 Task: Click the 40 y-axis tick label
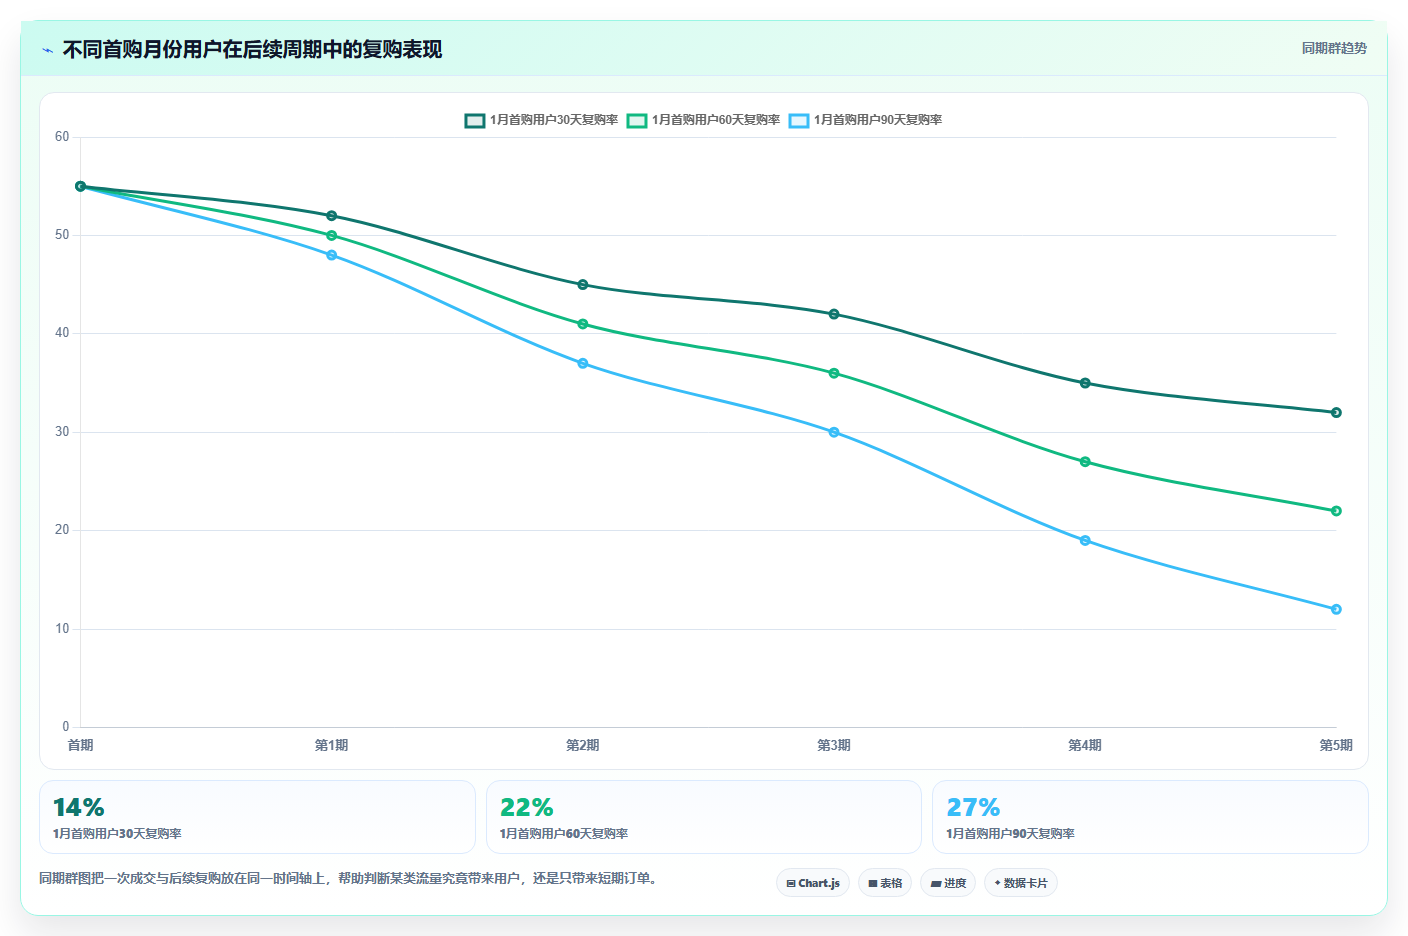62,333
